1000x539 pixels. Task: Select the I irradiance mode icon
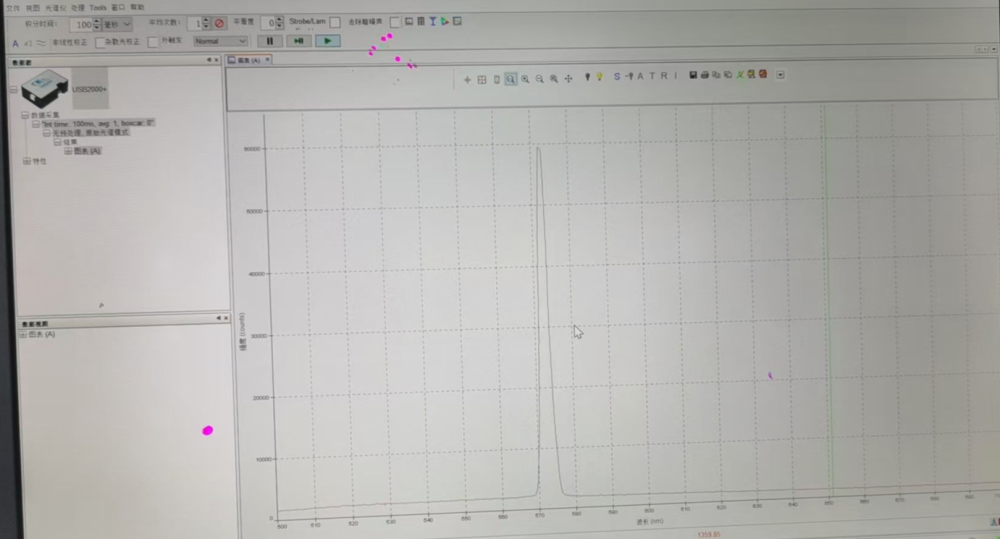675,75
